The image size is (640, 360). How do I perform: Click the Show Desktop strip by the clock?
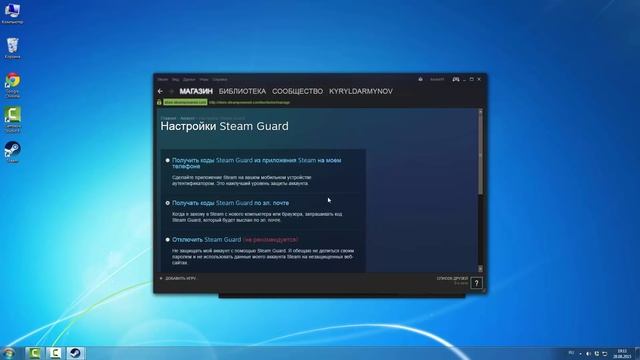tap(637, 353)
